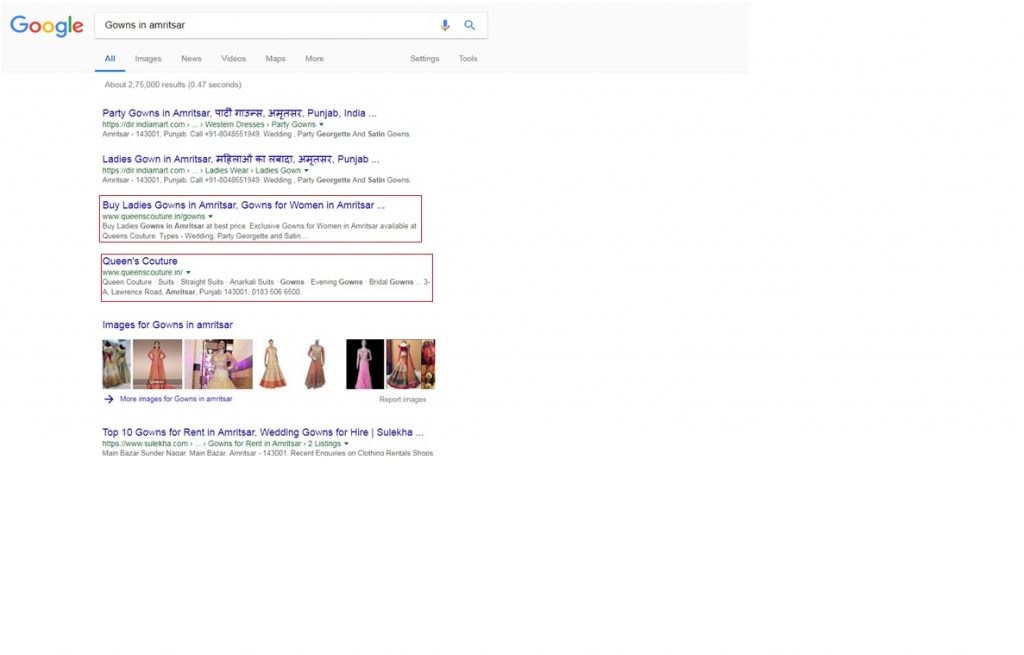The image size is (1024, 655).
Task: Open the orange gown on runway thumbnail
Action: point(157,364)
